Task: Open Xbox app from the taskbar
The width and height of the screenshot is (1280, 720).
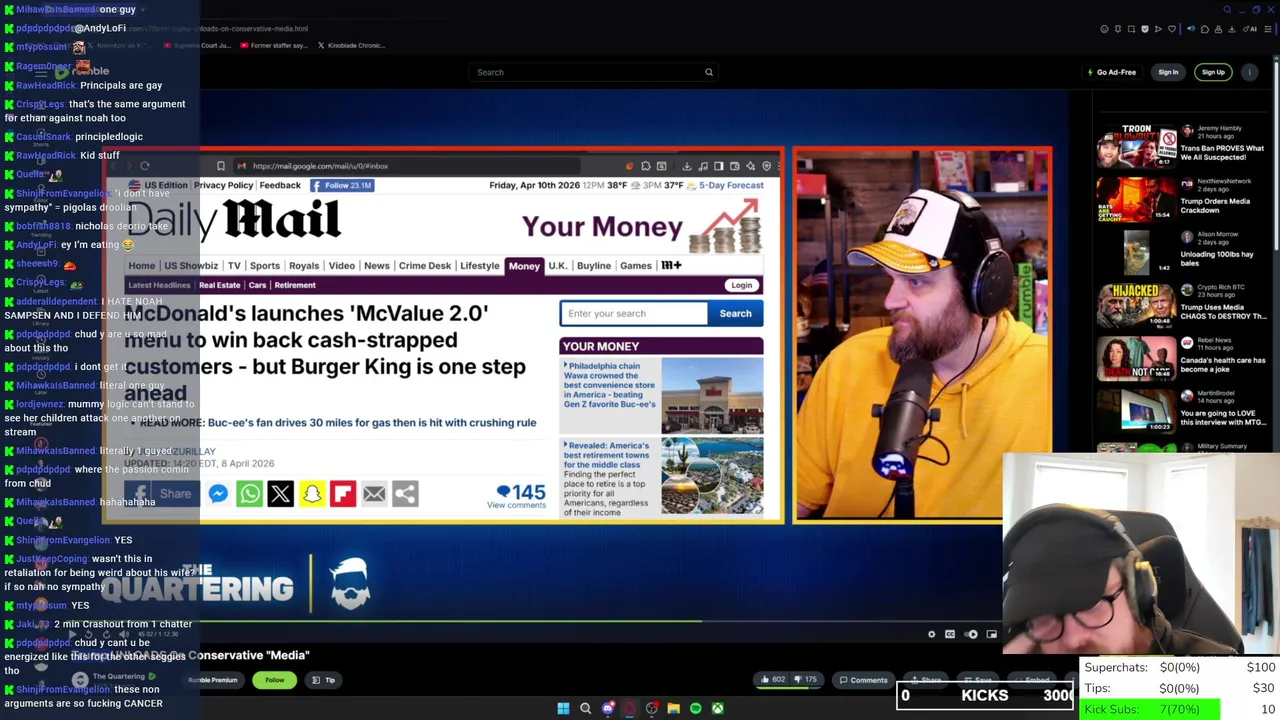Action: pyautogui.click(x=717, y=709)
